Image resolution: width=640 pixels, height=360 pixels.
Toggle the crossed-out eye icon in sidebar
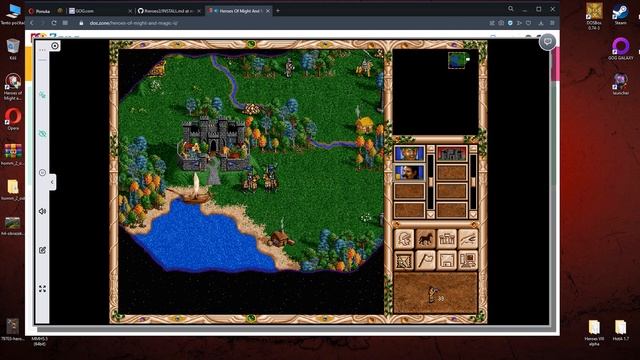tap(42, 134)
